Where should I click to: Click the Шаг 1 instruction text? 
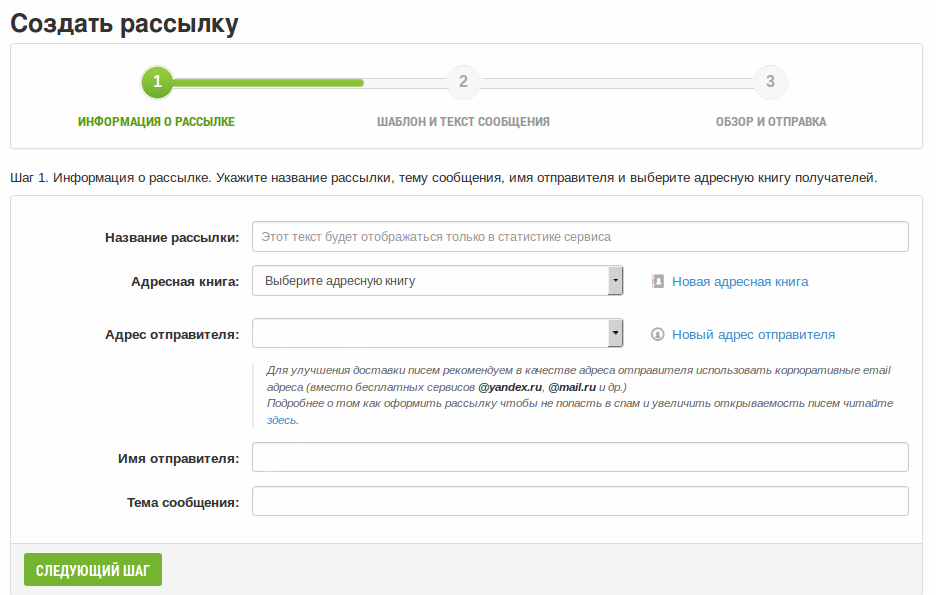(444, 178)
